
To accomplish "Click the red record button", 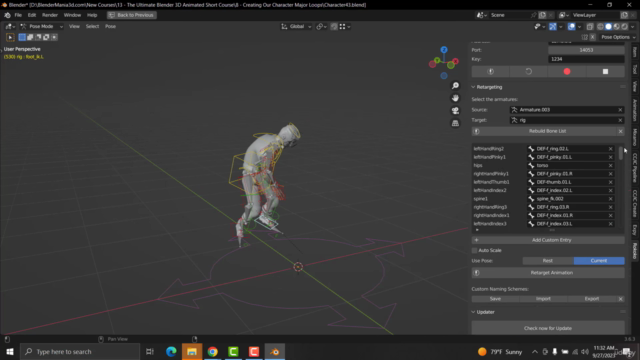I will click(x=567, y=71).
